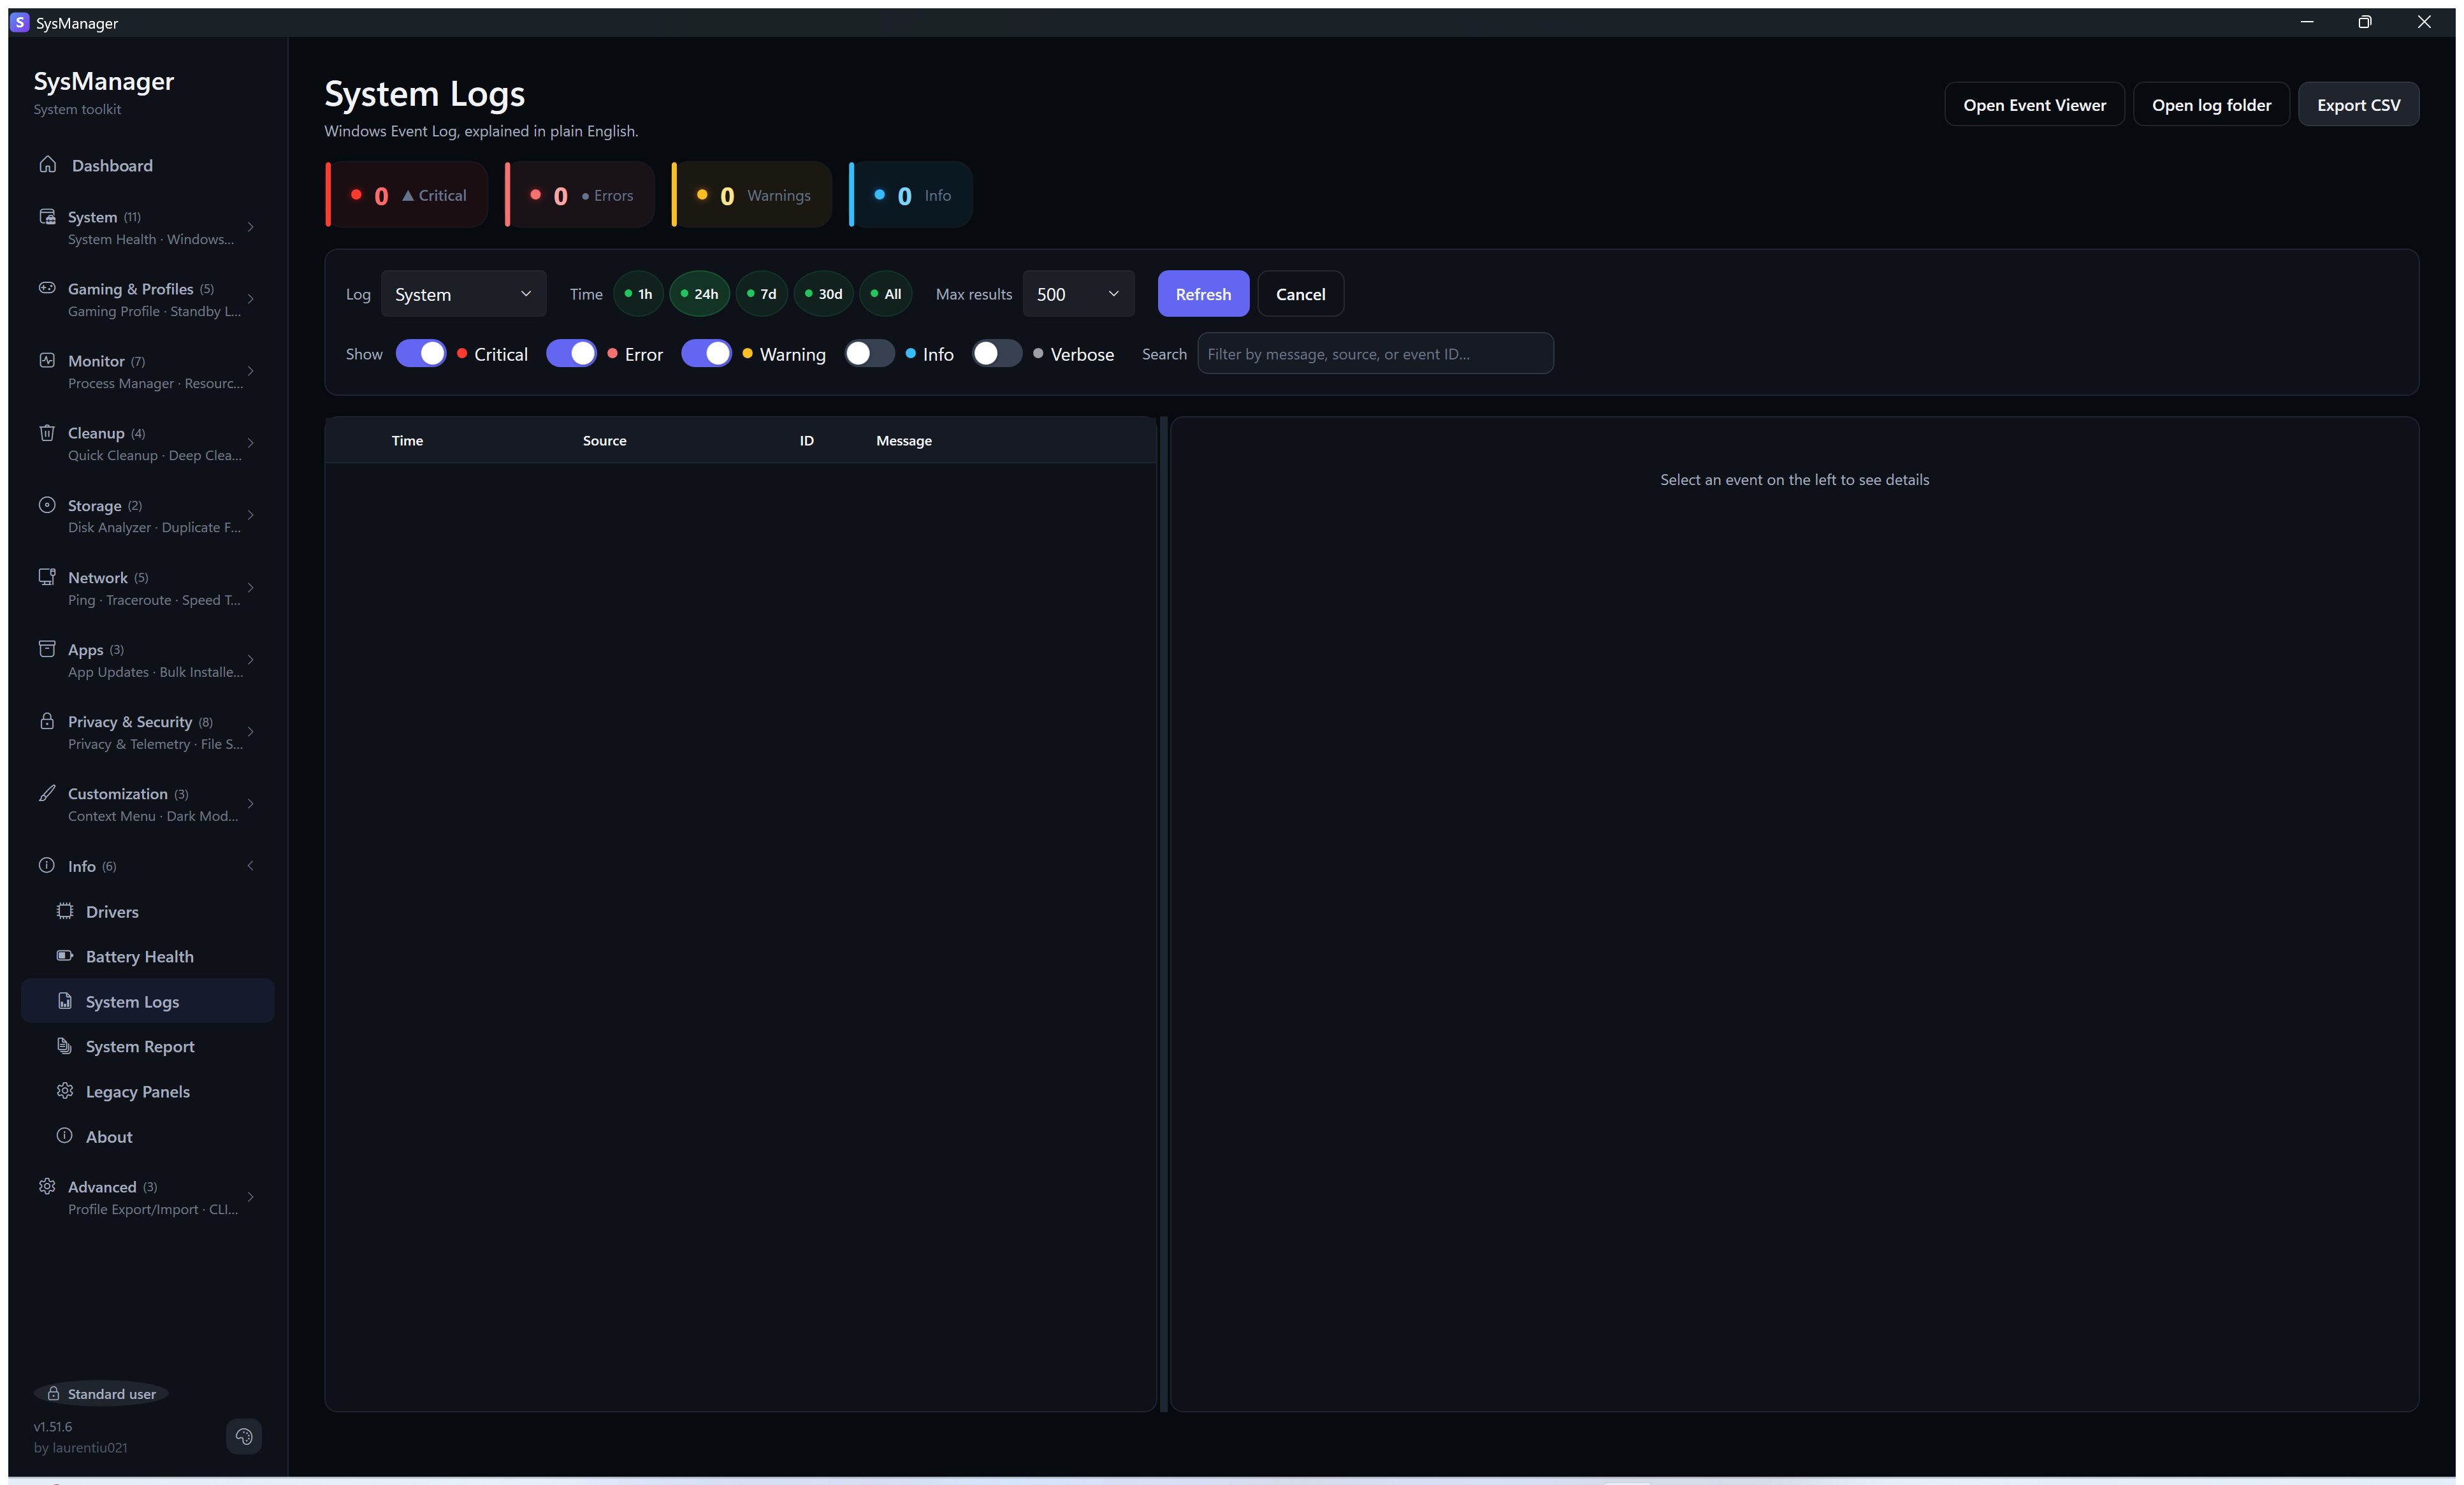Image resolution: width=2464 pixels, height=1485 pixels.
Task: Select the 1h time range
Action: [638, 294]
